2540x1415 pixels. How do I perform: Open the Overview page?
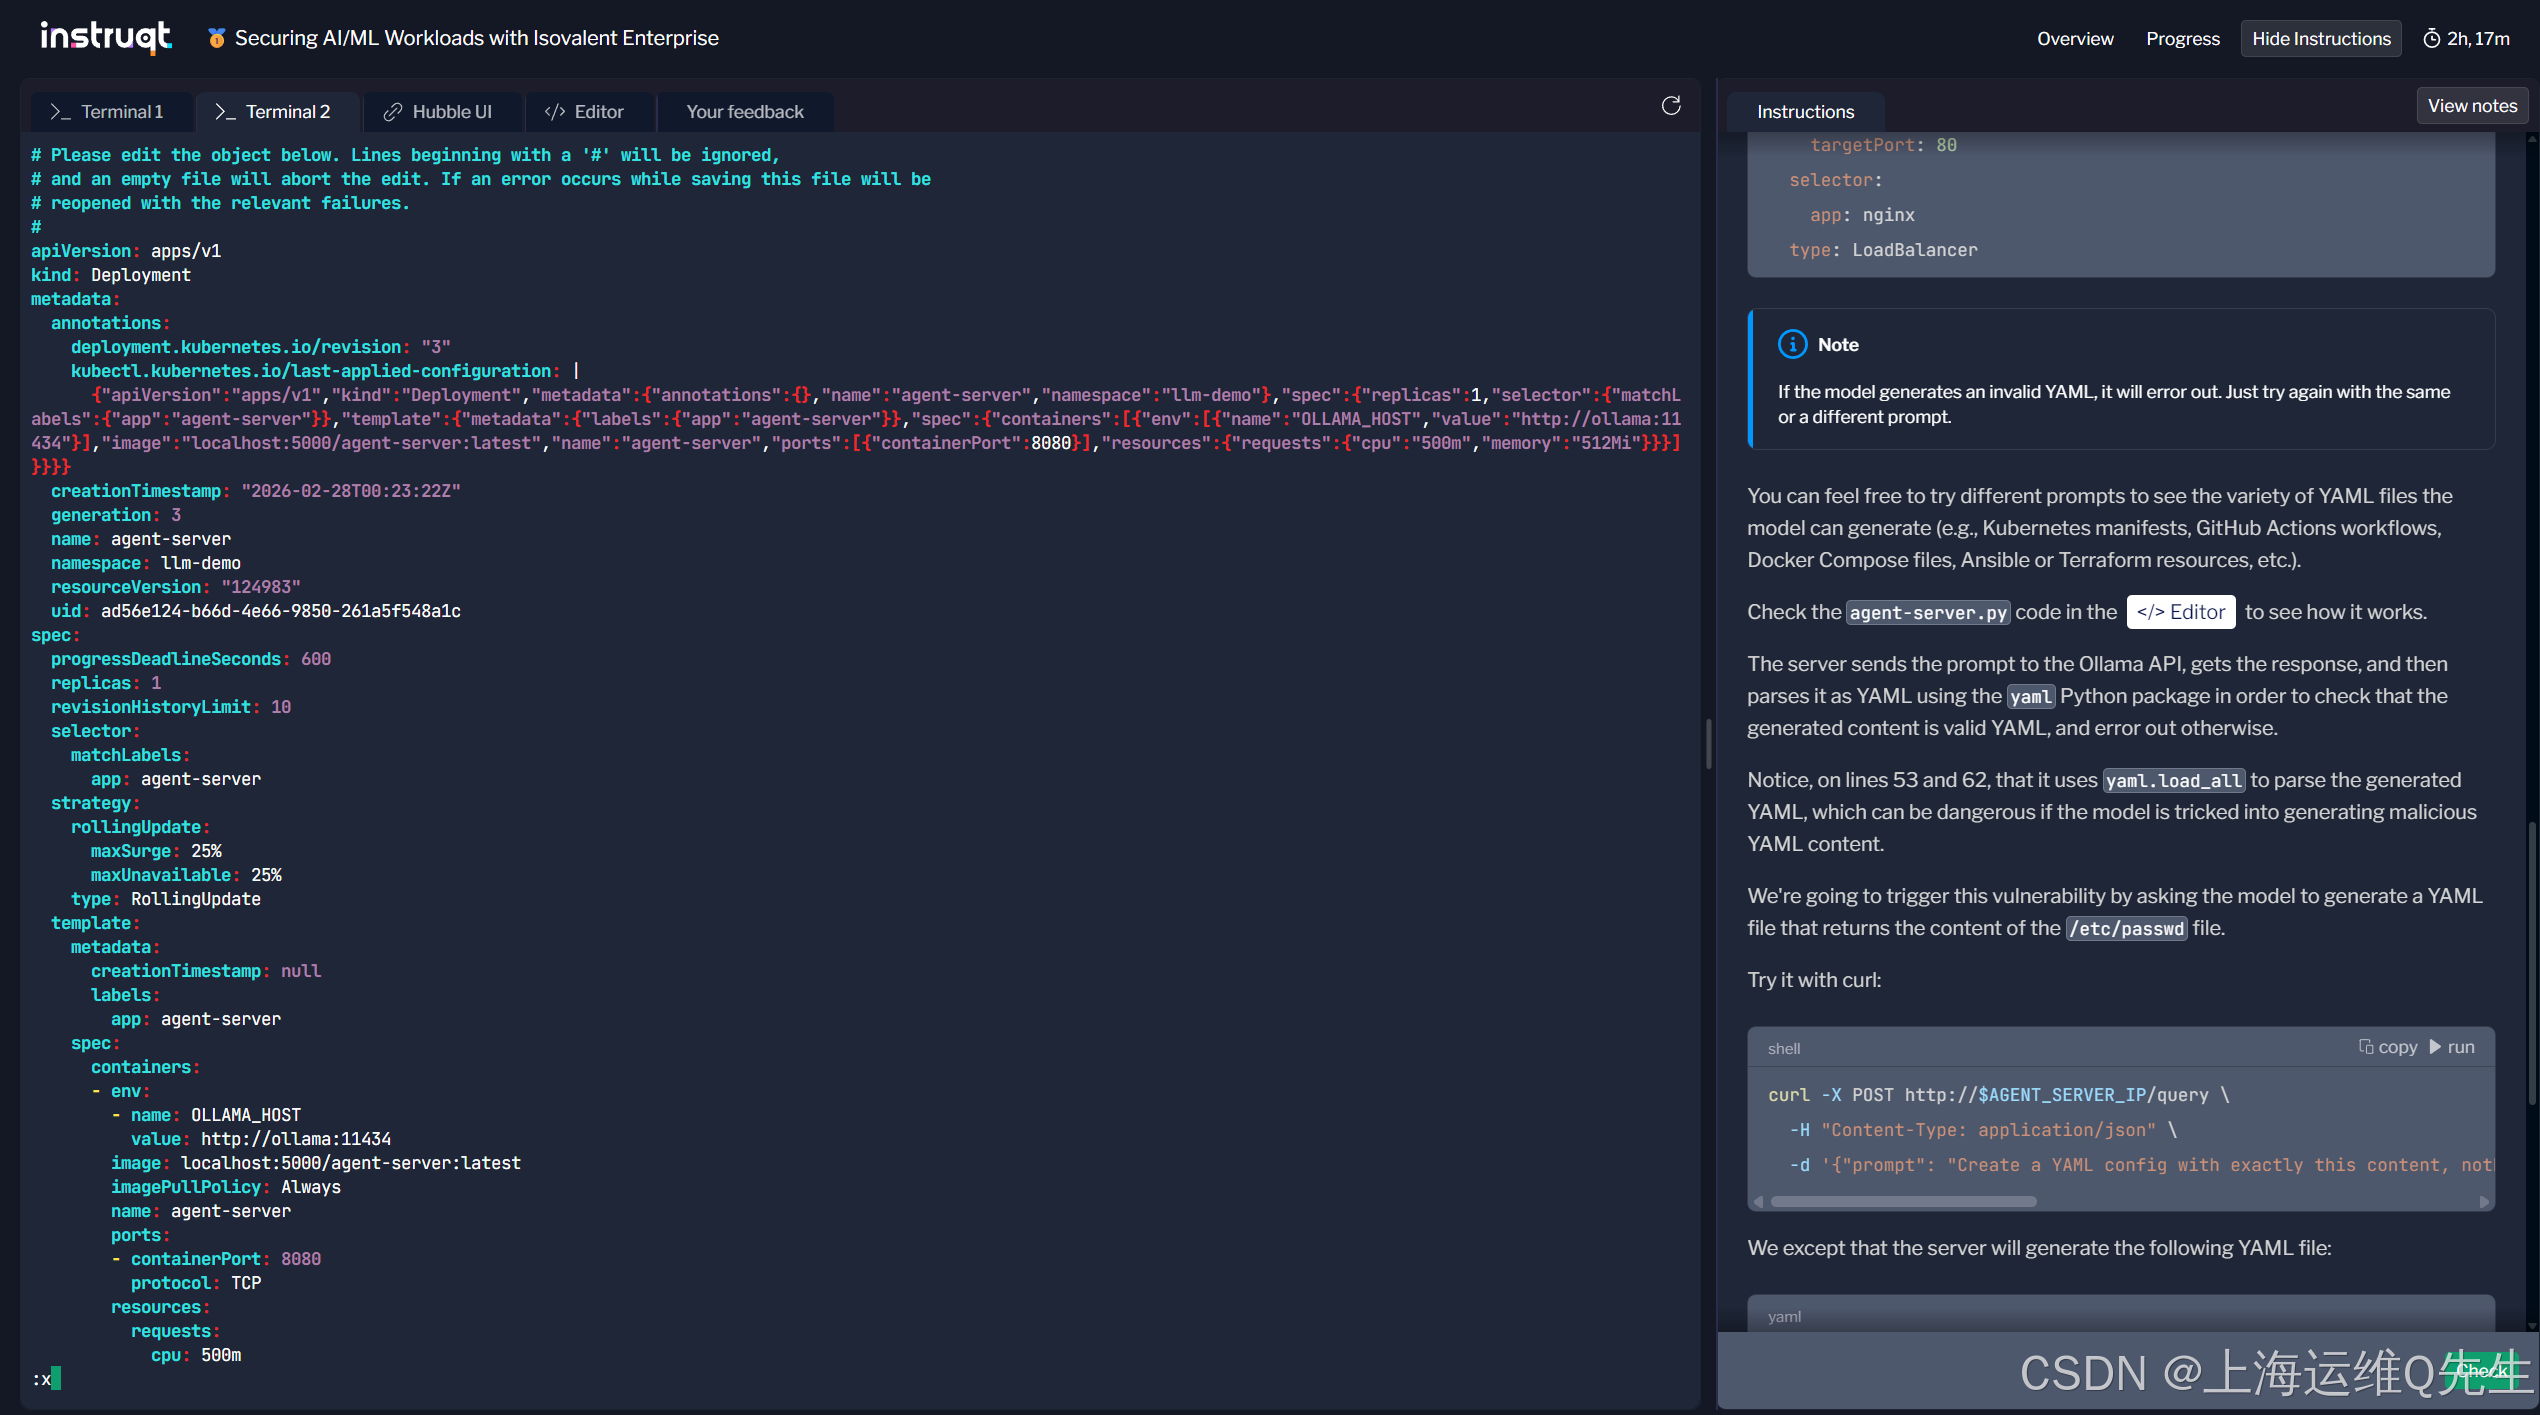(x=2075, y=39)
